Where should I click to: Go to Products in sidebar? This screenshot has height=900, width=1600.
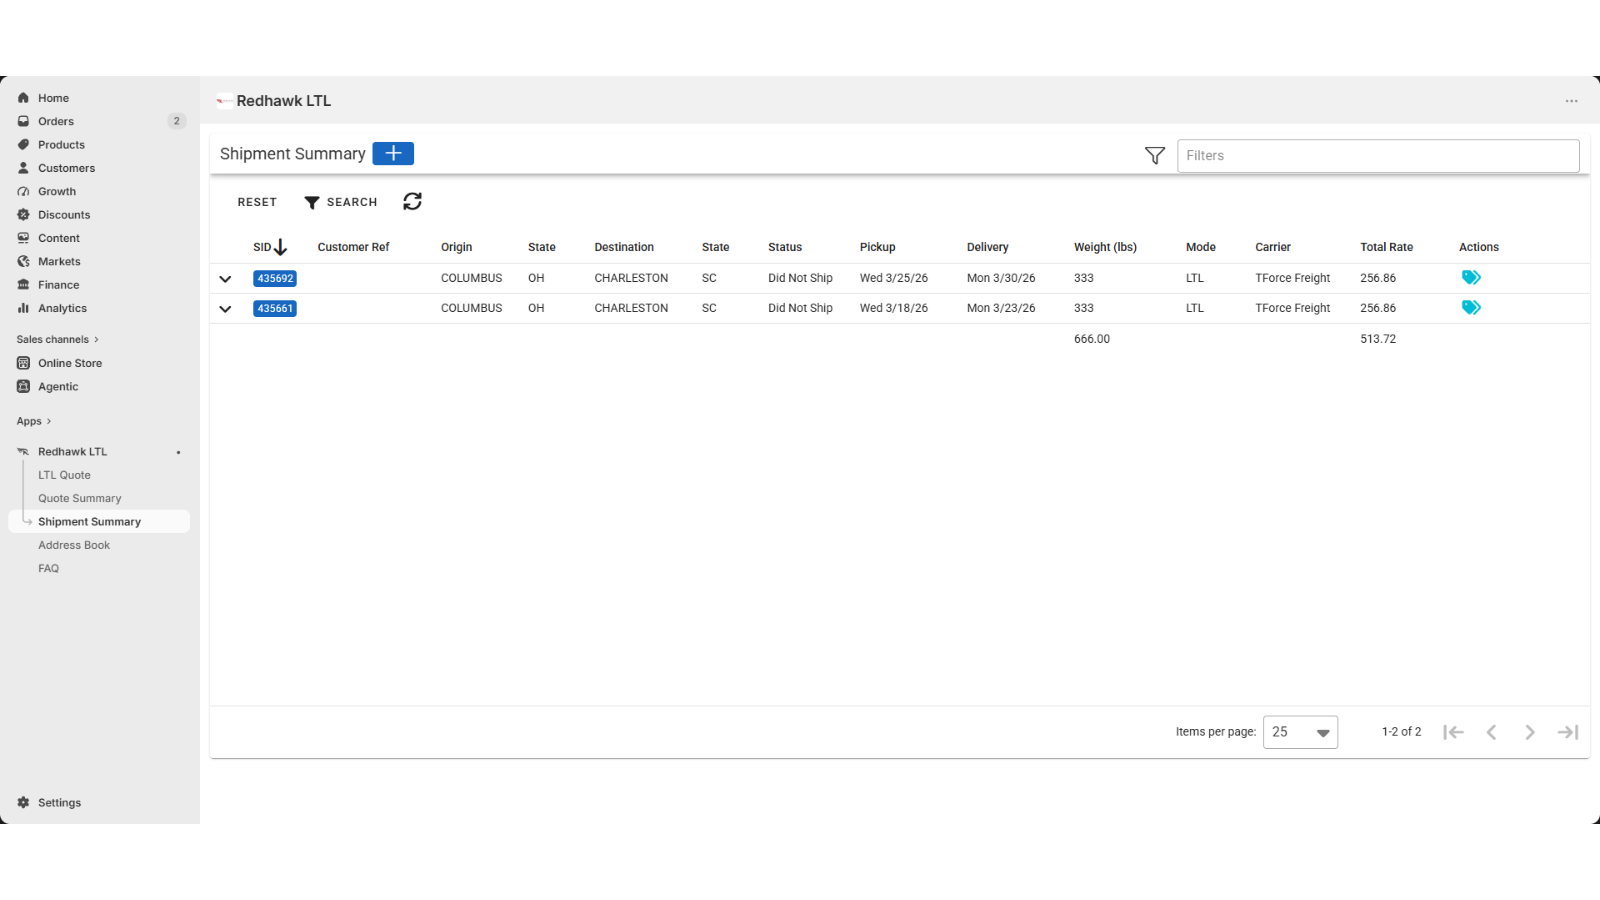pyautogui.click(x=61, y=145)
